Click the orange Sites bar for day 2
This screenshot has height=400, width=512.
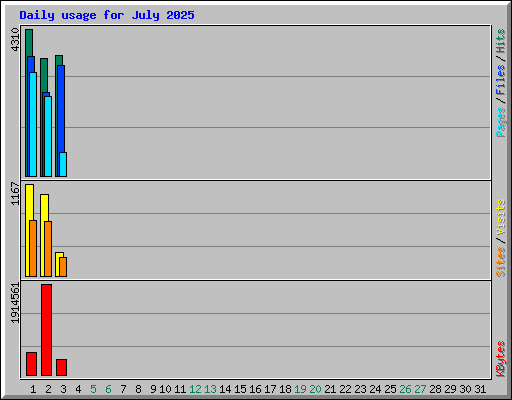(48, 249)
